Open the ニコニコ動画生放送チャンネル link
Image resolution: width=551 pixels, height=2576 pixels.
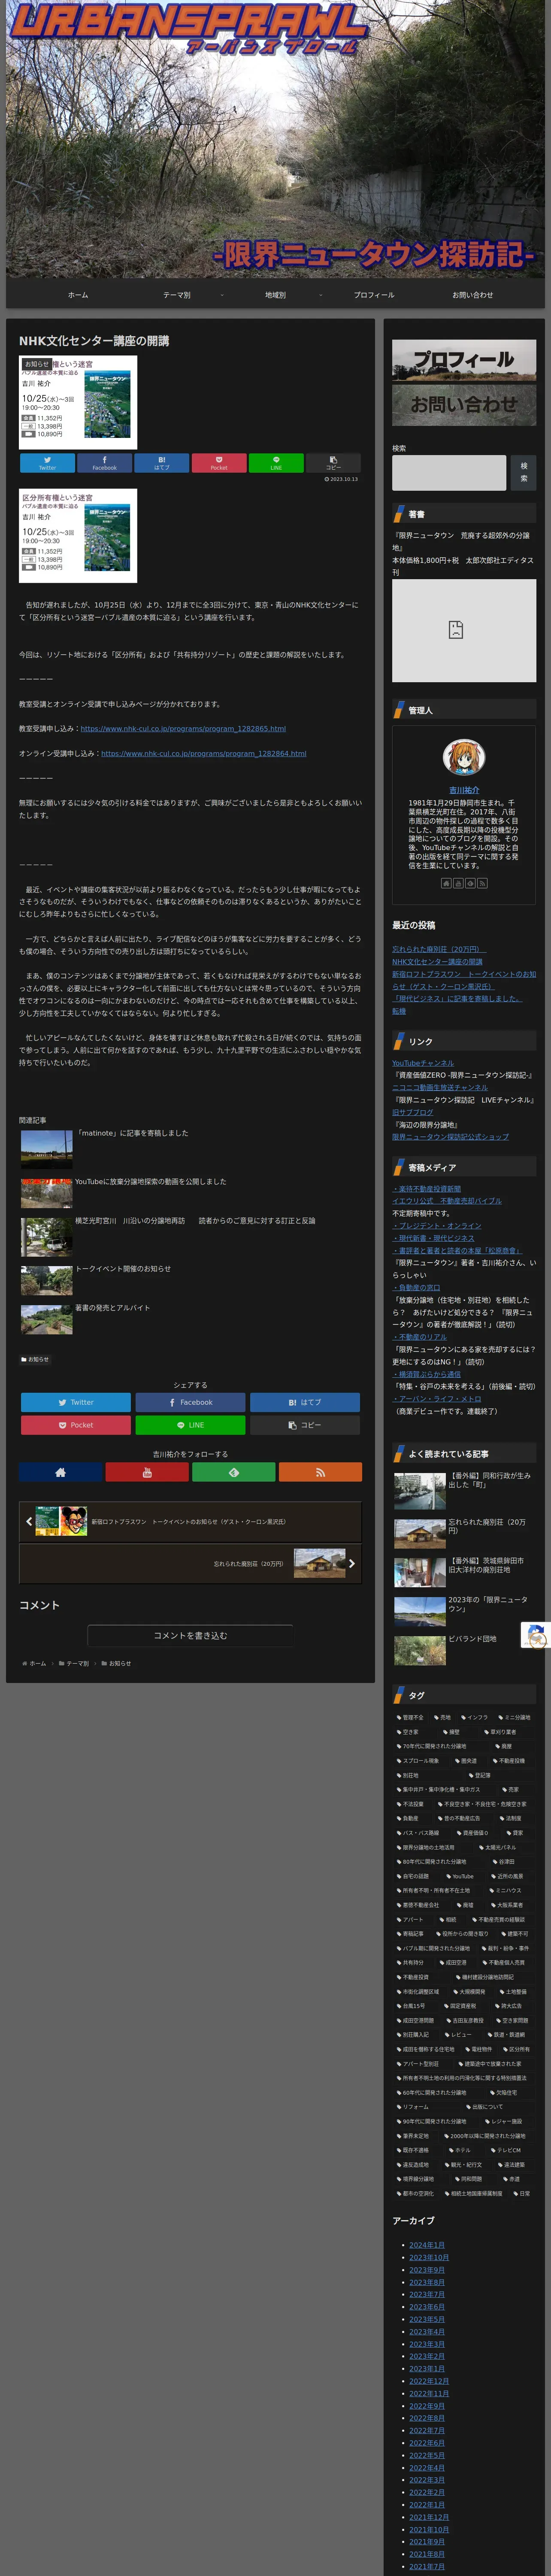[440, 1087]
